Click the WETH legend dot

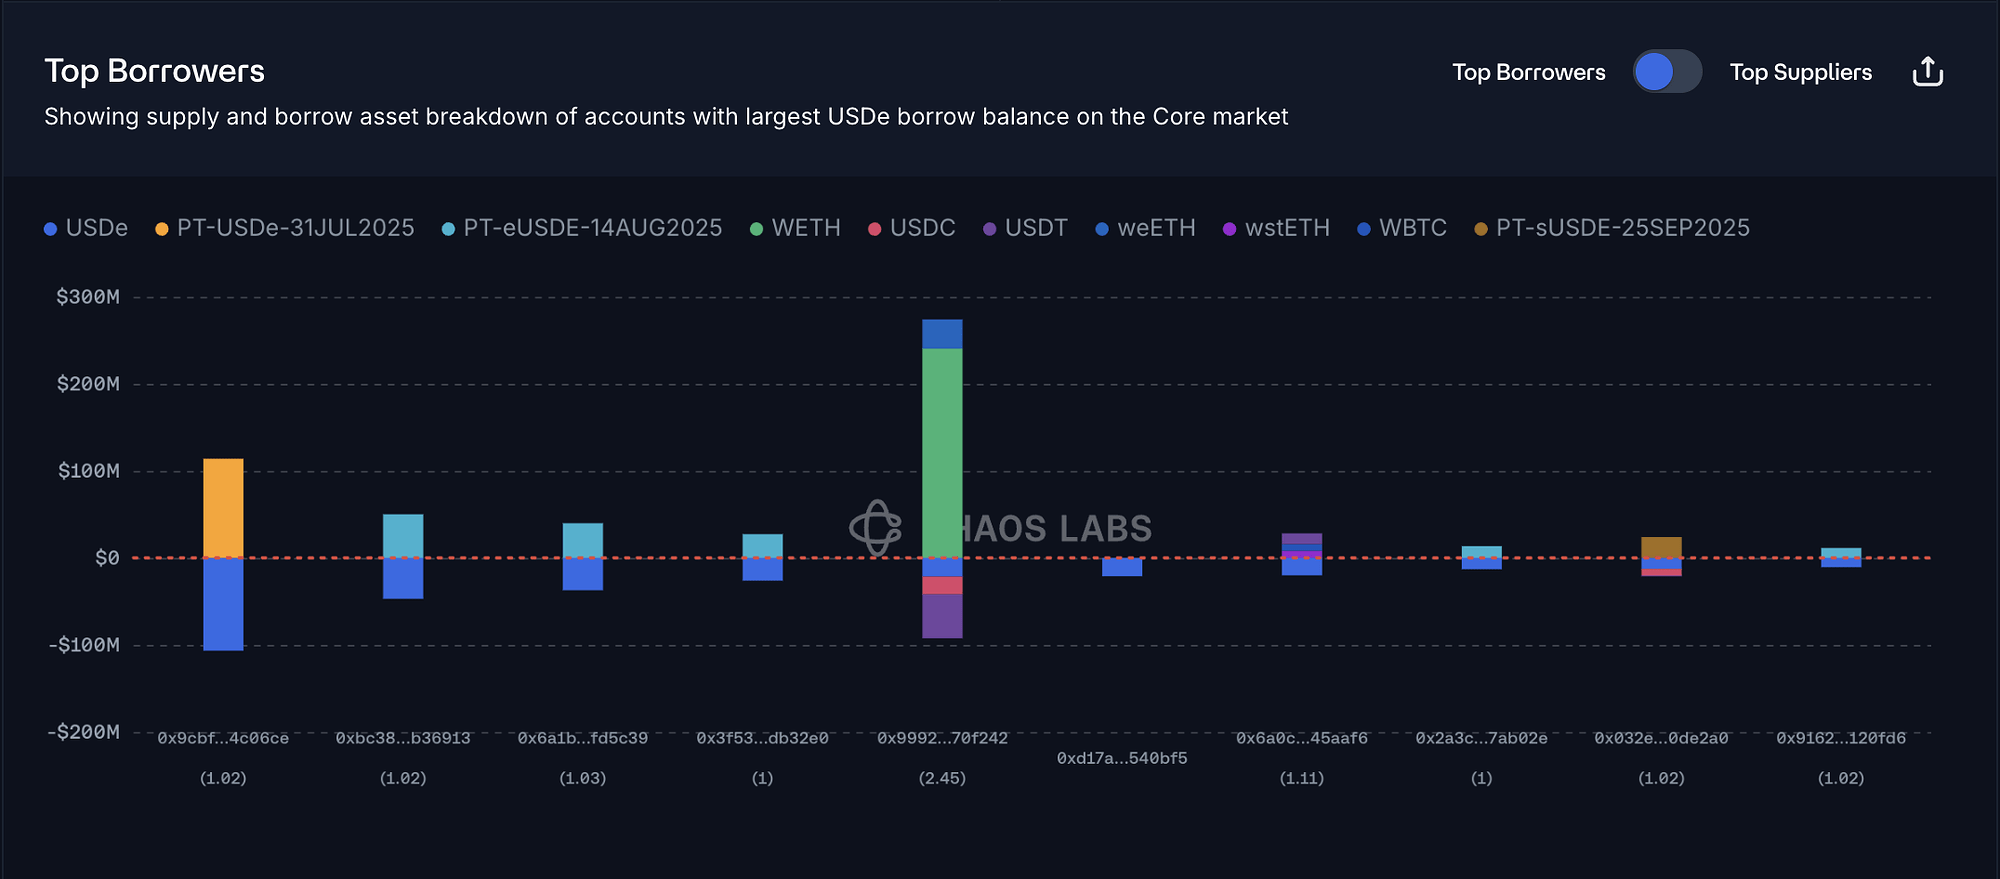pyautogui.click(x=757, y=229)
